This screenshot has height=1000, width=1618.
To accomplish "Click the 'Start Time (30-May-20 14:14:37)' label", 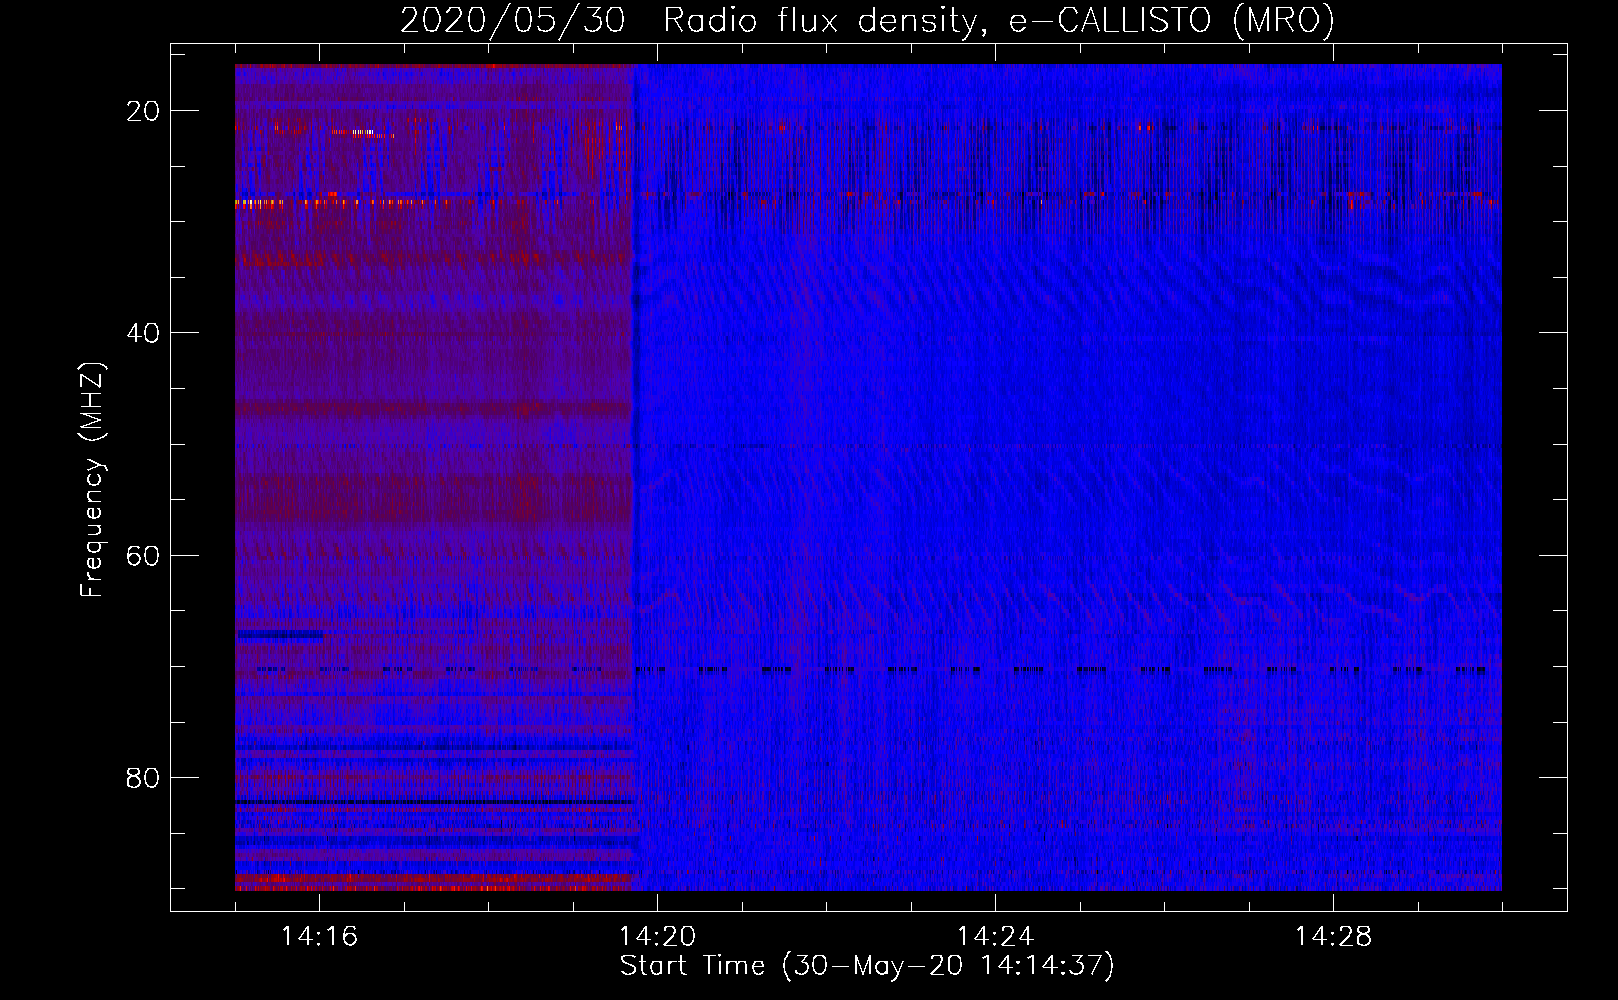I will (x=867, y=966).
